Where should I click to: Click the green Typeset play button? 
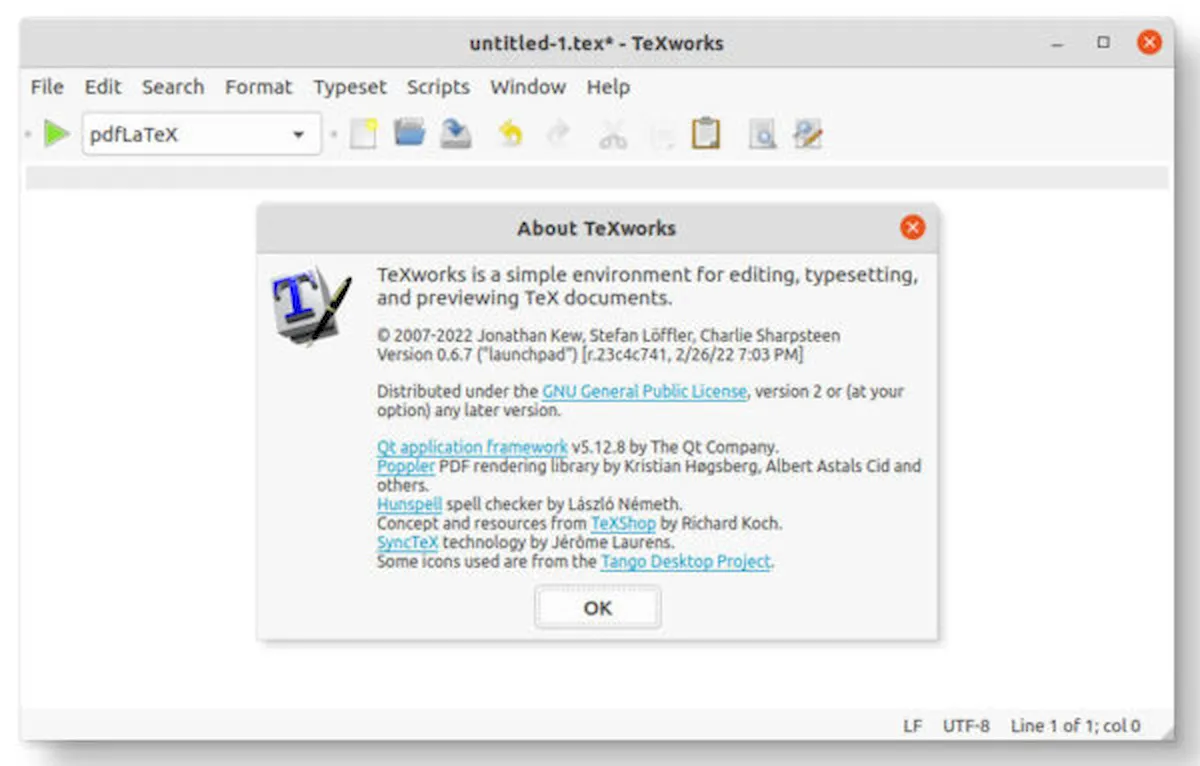(x=57, y=134)
